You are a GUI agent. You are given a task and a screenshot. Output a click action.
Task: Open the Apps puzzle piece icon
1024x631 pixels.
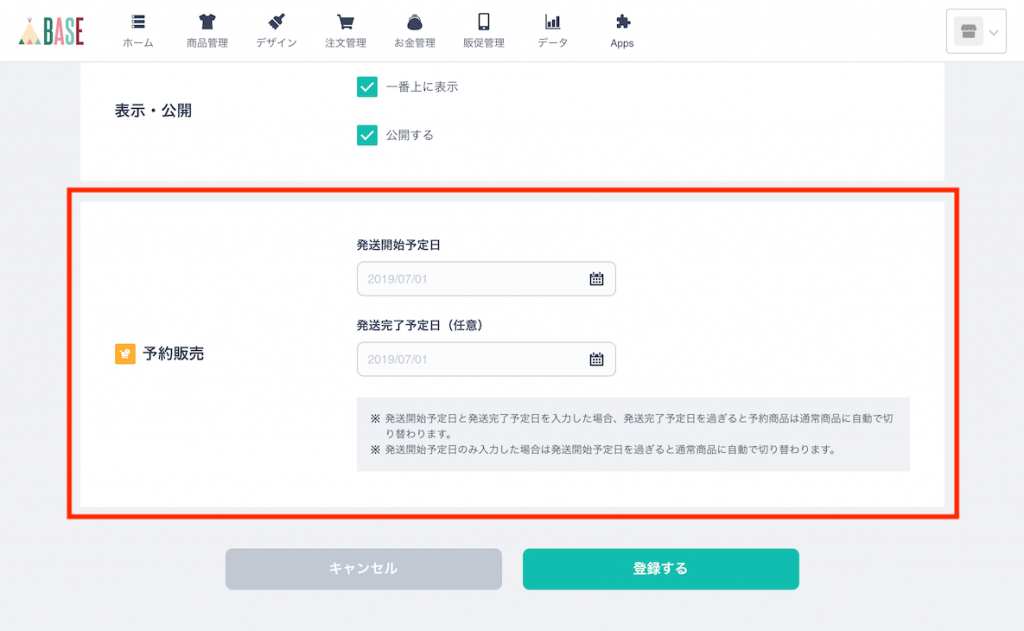622,22
